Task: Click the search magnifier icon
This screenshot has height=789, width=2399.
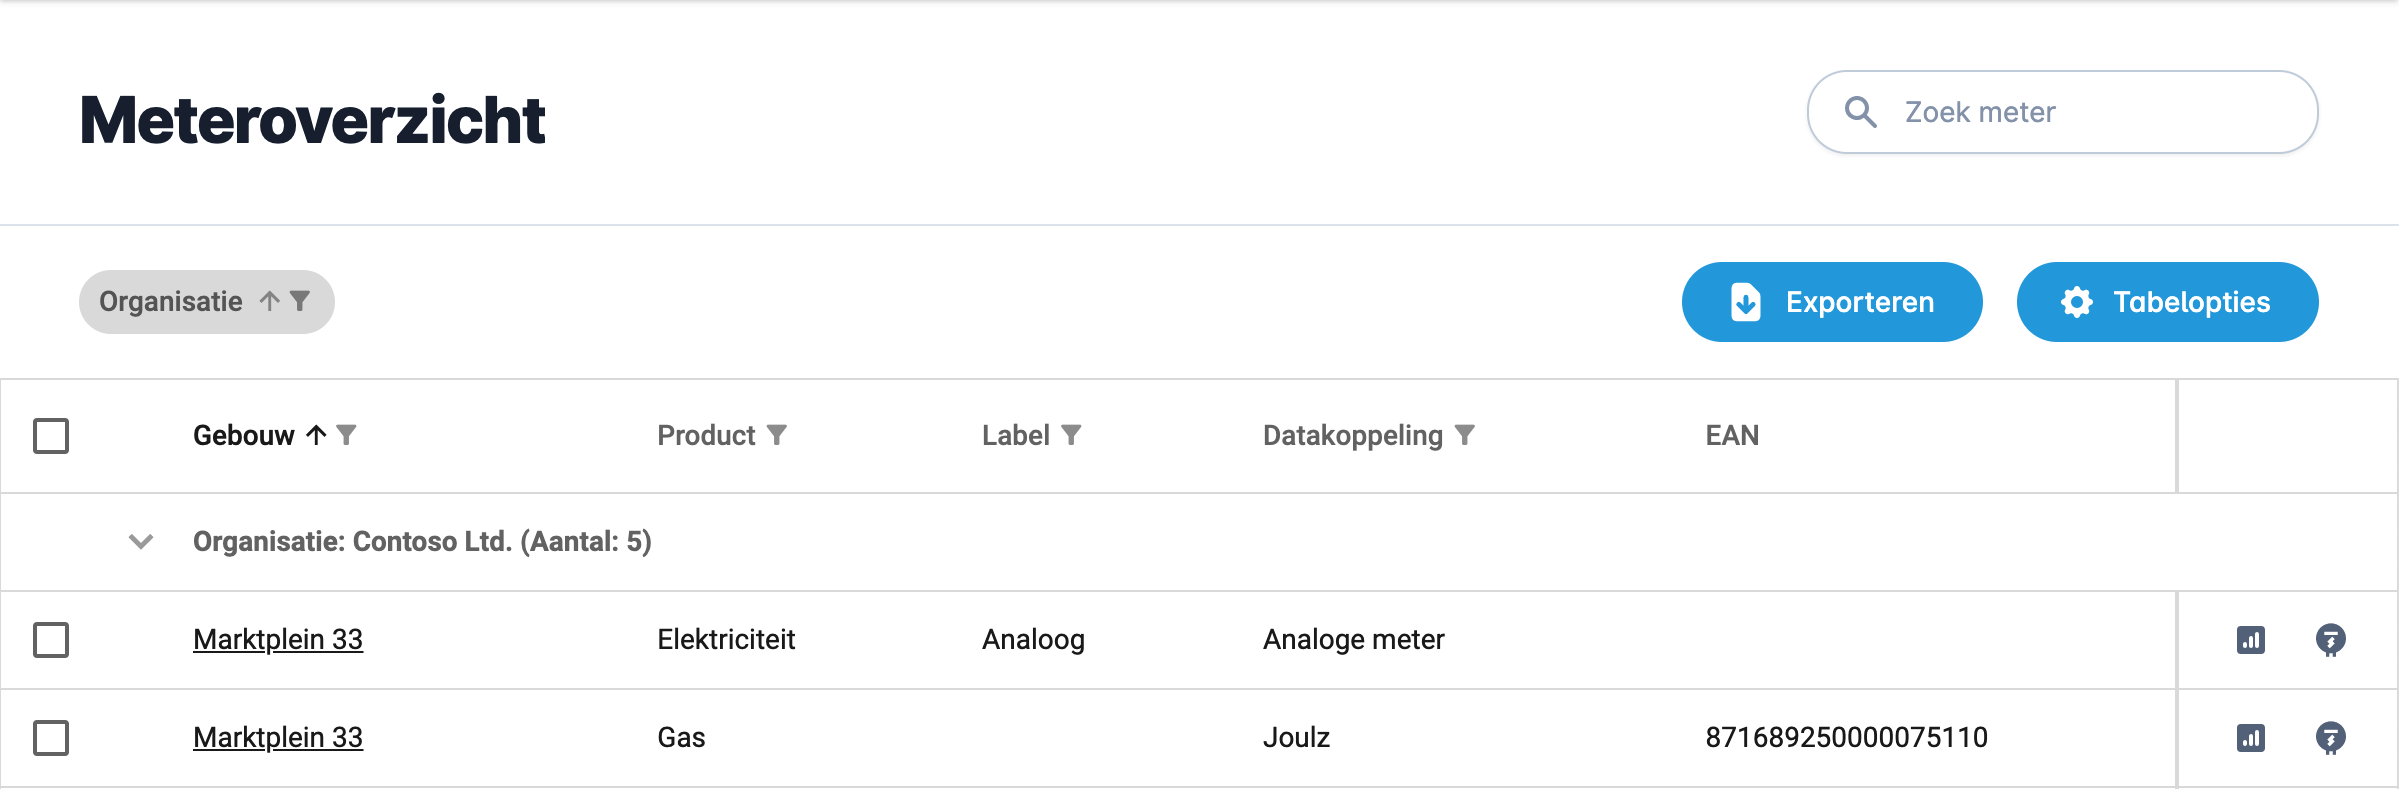Action: [x=1860, y=112]
